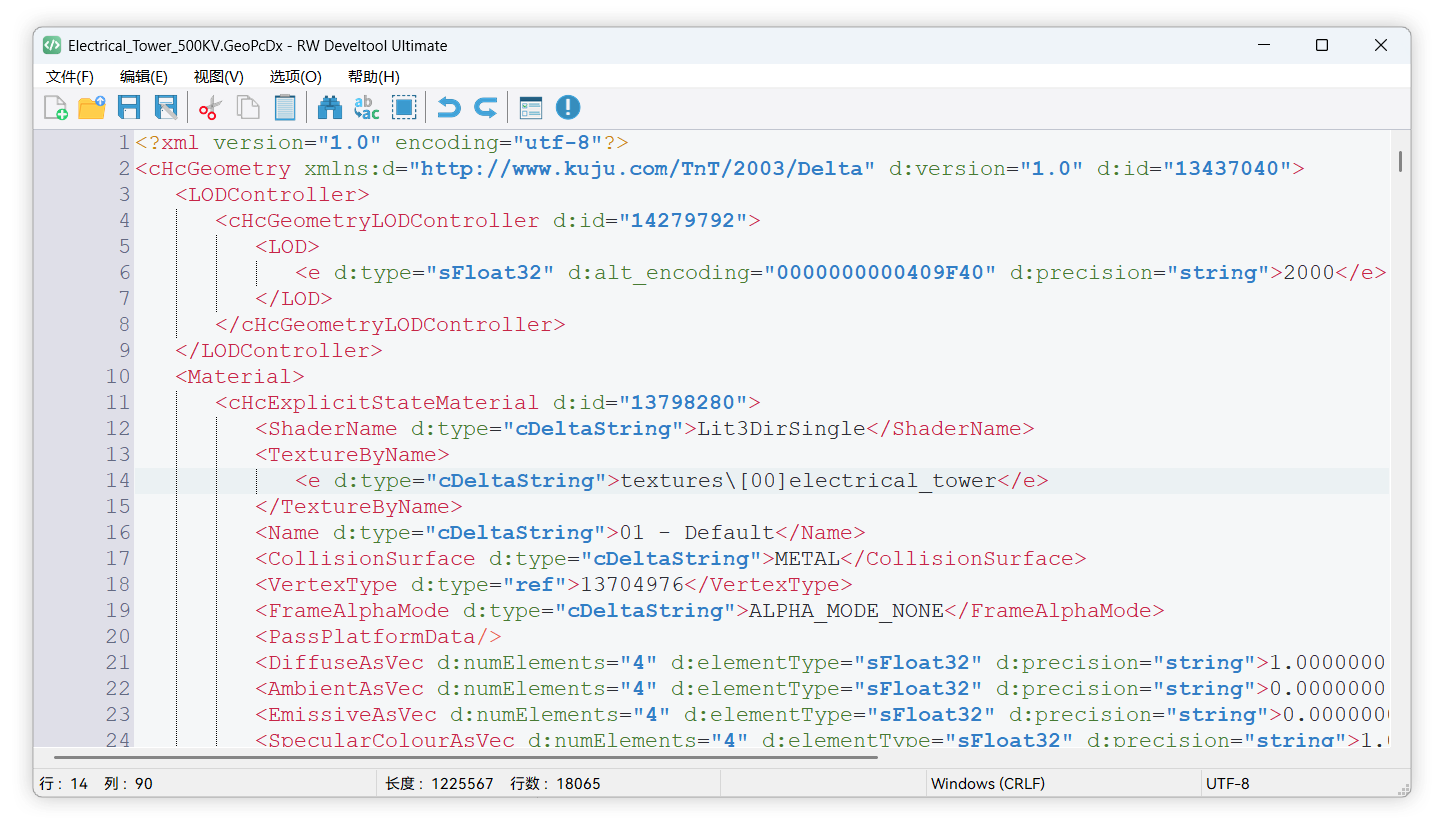This screenshot has height=828, width=1444.
Task: Save the document as a new file
Action: click(x=166, y=107)
